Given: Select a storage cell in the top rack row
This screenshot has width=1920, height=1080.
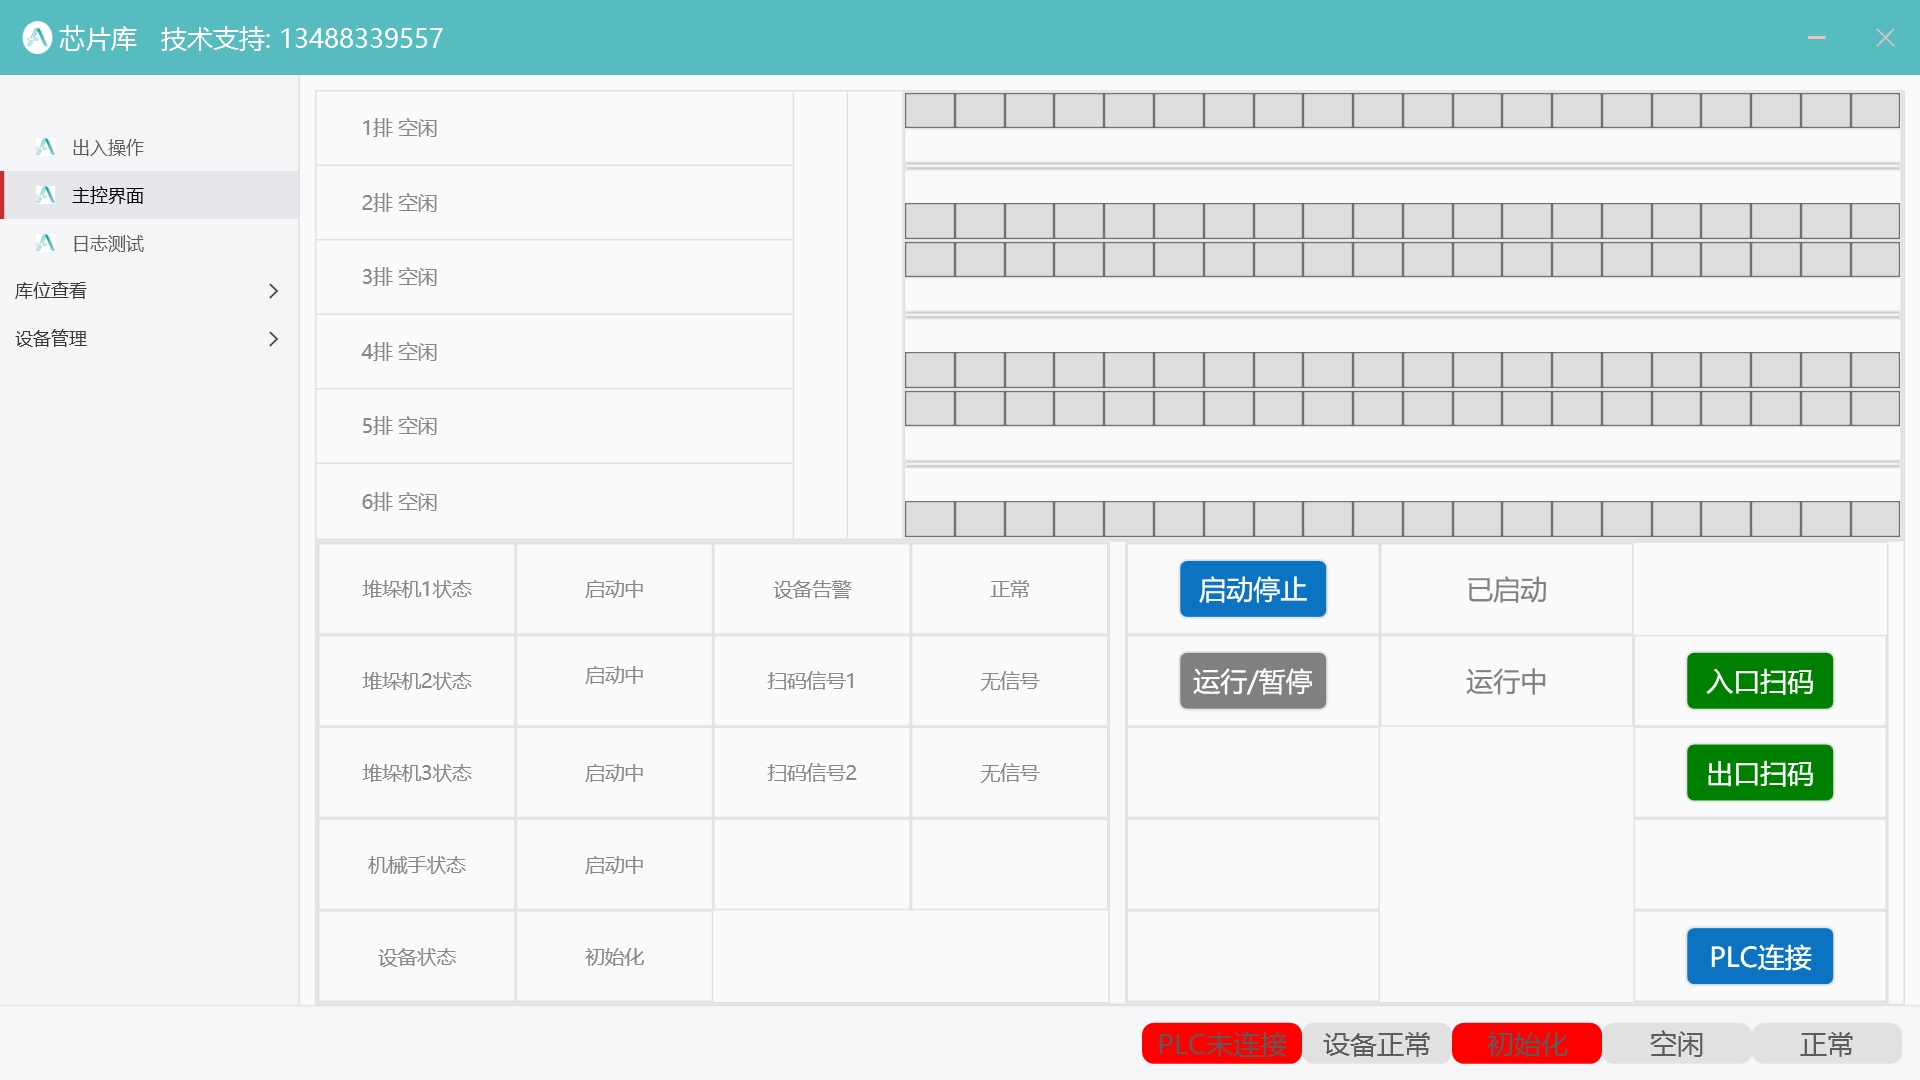Looking at the screenshot, I should pos(930,110).
